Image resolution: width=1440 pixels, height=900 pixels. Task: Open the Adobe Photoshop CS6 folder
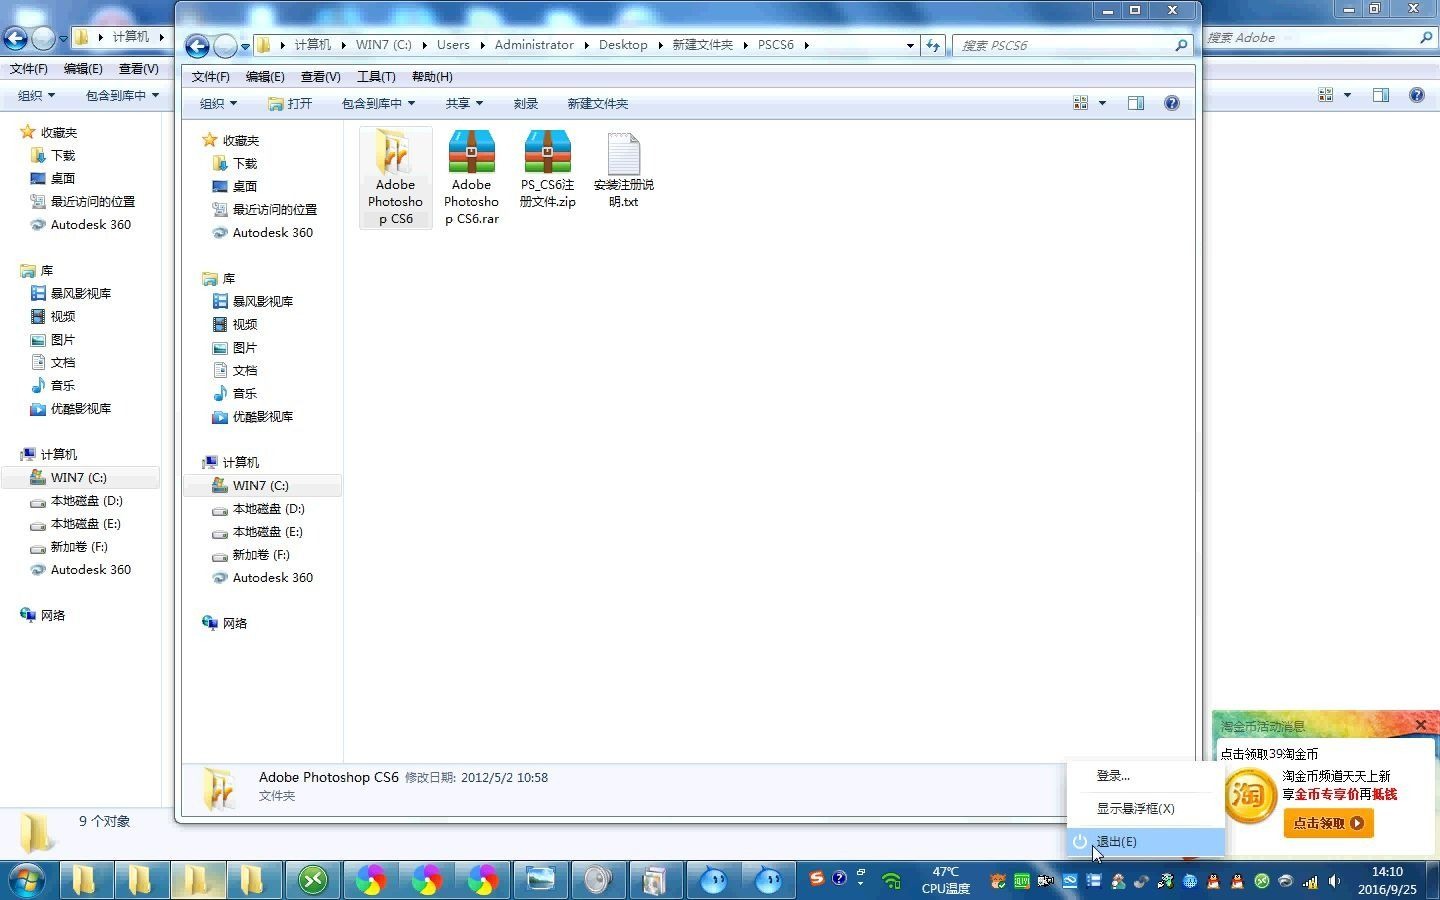point(395,178)
